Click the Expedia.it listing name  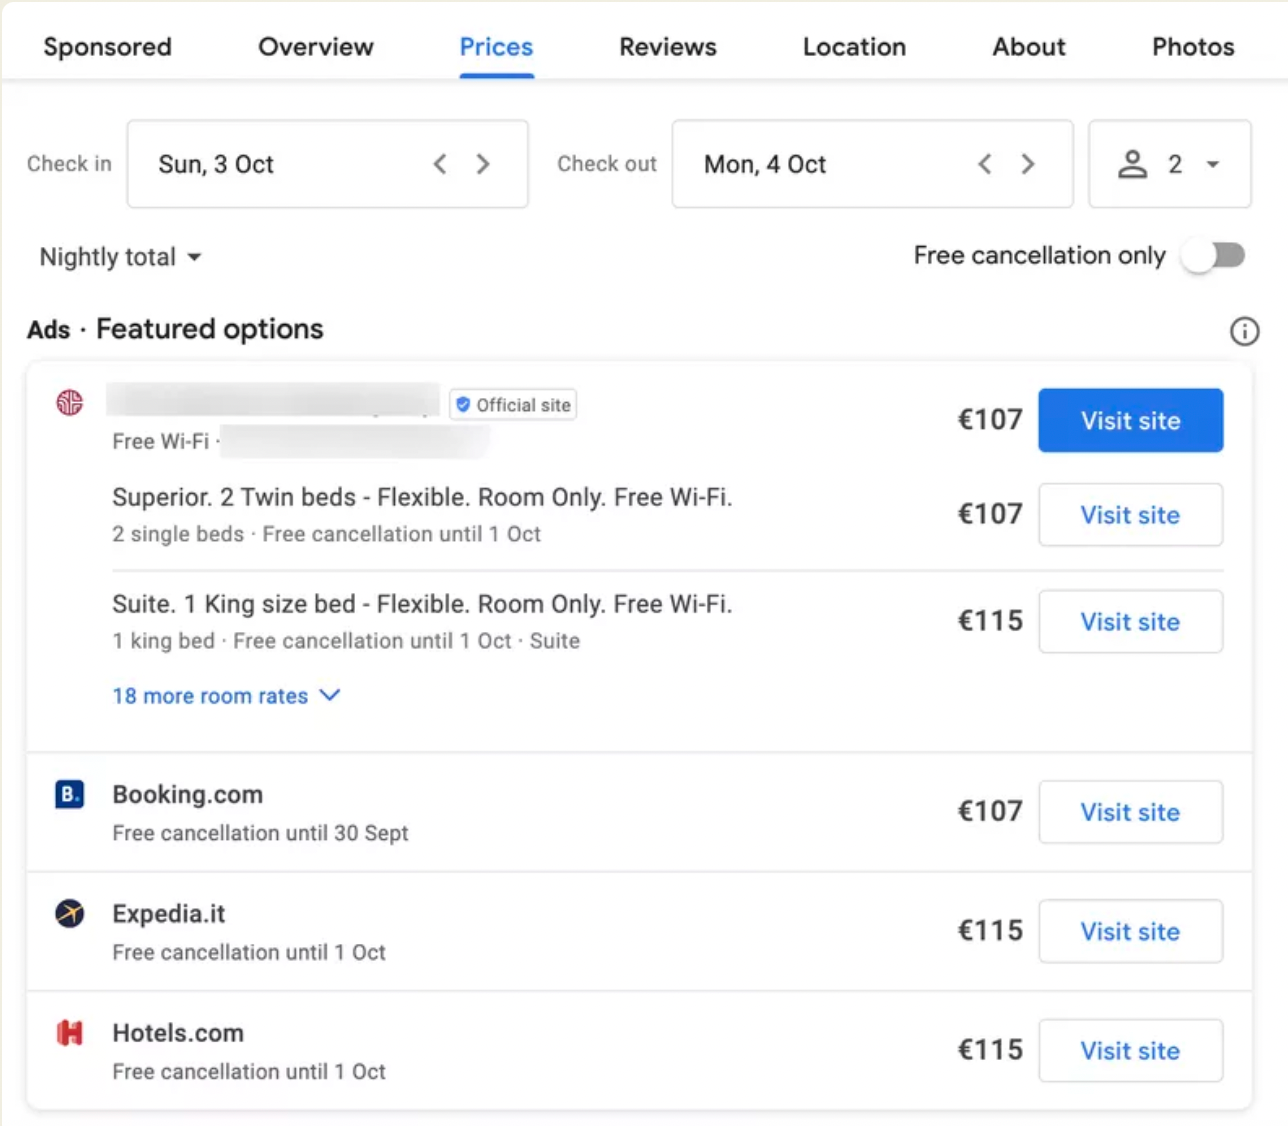169,913
